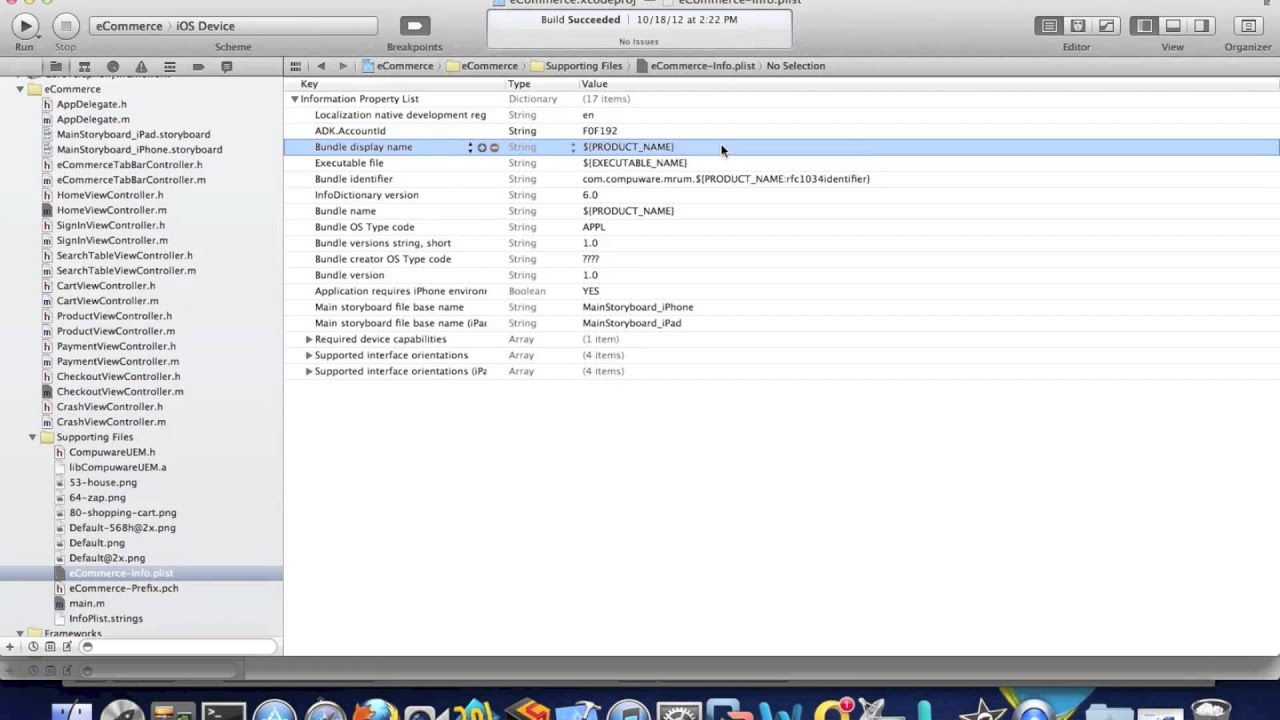The width and height of the screenshot is (1280, 720).
Task: Toggle the Utilities pane view button
Action: [x=1202, y=26]
